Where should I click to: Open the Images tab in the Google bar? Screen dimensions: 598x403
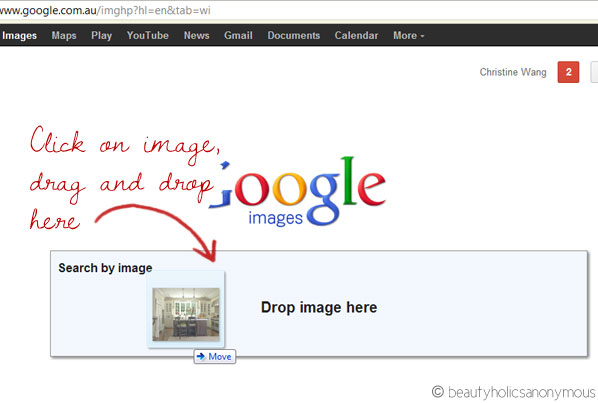(x=19, y=35)
